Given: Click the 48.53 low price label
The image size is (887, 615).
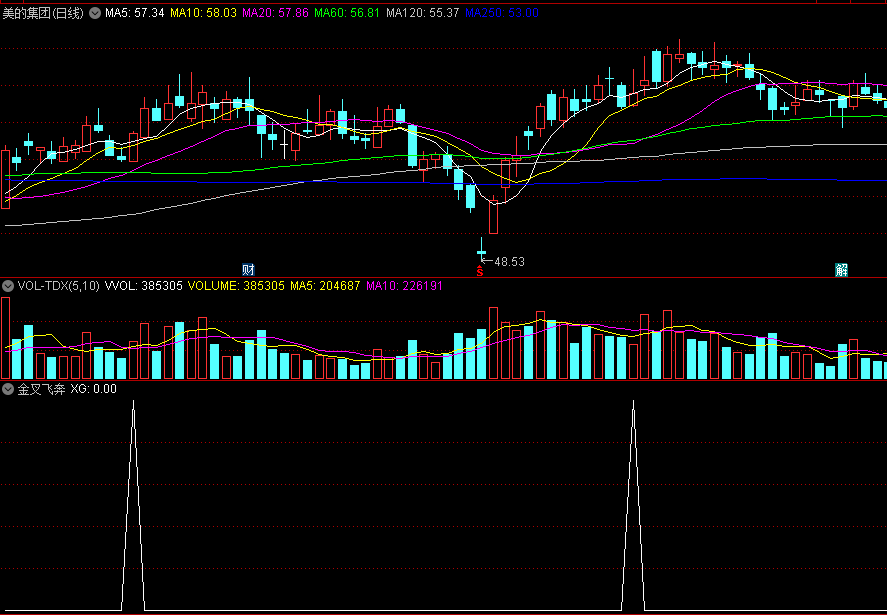Looking at the screenshot, I should tap(510, 262).
